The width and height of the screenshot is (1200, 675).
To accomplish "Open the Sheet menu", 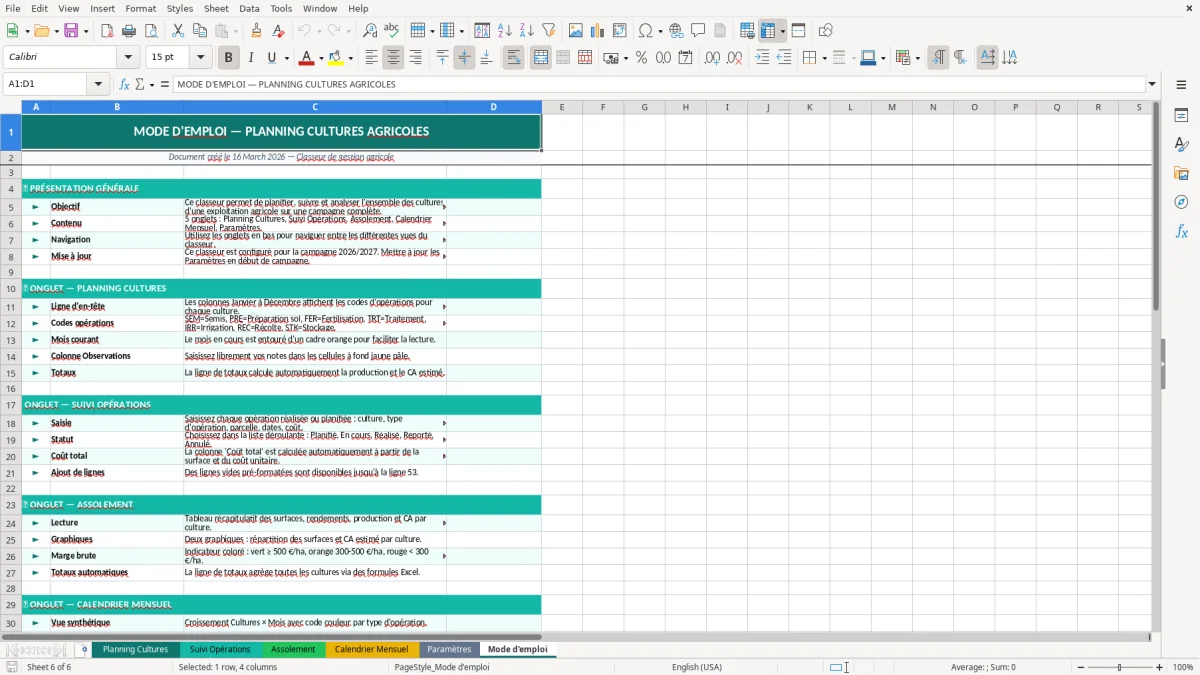I will pos(216,8).
